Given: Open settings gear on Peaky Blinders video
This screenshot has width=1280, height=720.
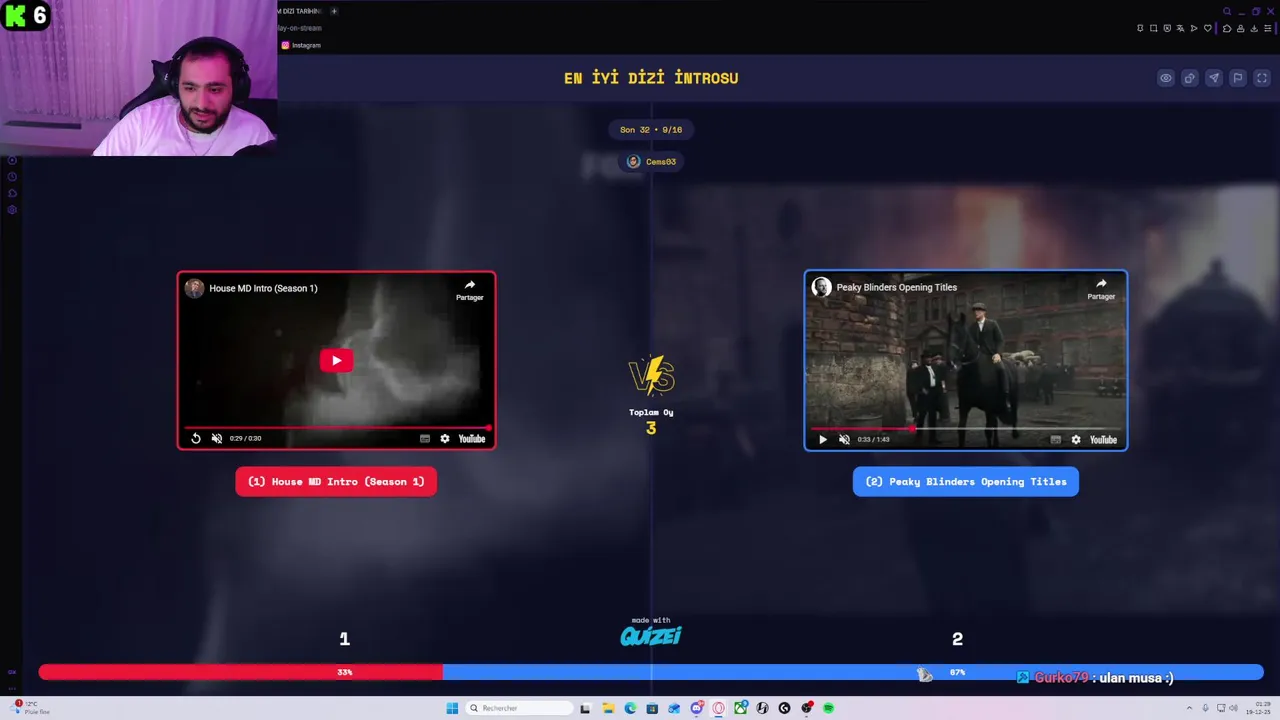Looking at the screenshot, I should [x=1076, y=439].
